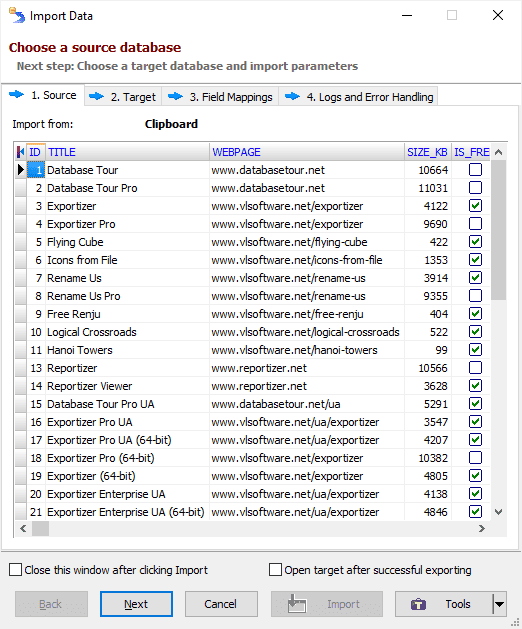Select the Reportizer Viewer title cell
522x629 pixels.
click(x=127, y=386)
